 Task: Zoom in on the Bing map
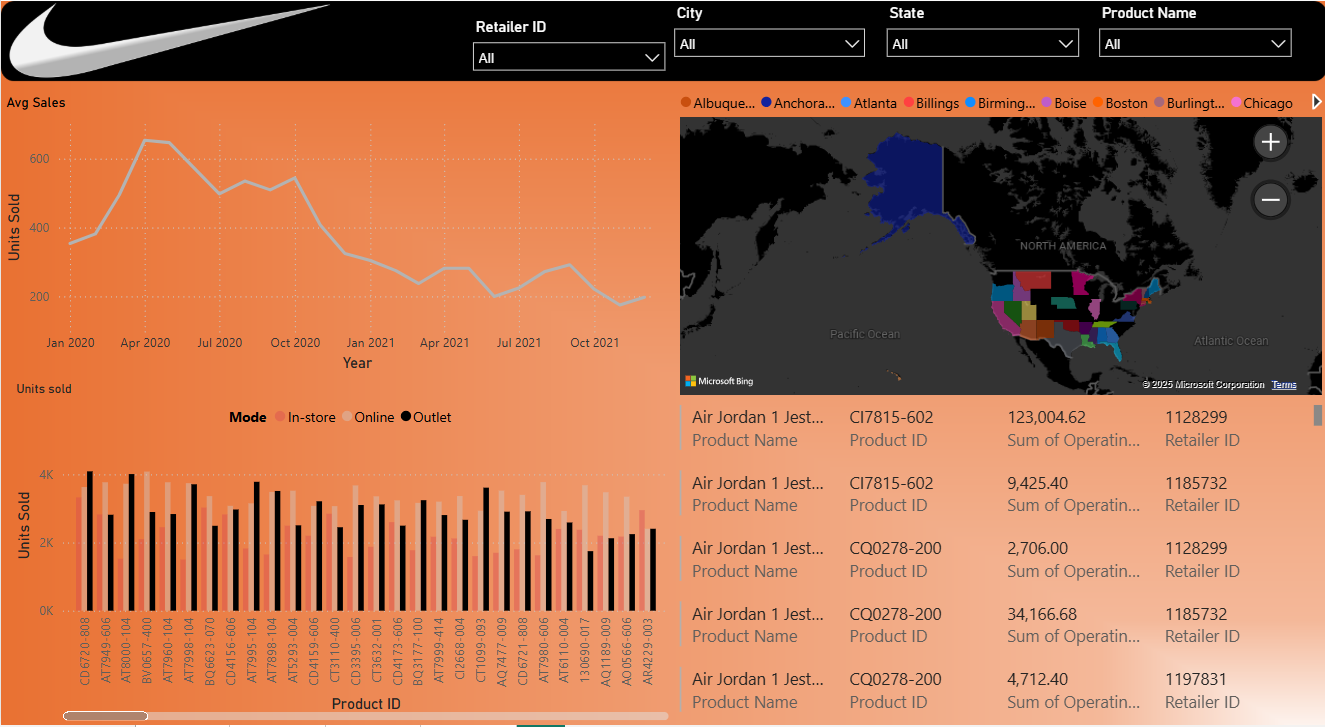click(1270, 142)
